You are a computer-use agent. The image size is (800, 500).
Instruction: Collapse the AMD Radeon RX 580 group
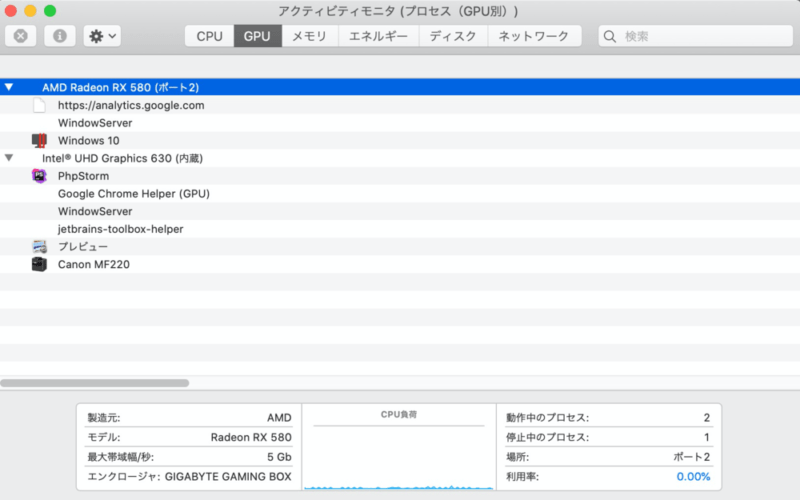click(9, 87)
